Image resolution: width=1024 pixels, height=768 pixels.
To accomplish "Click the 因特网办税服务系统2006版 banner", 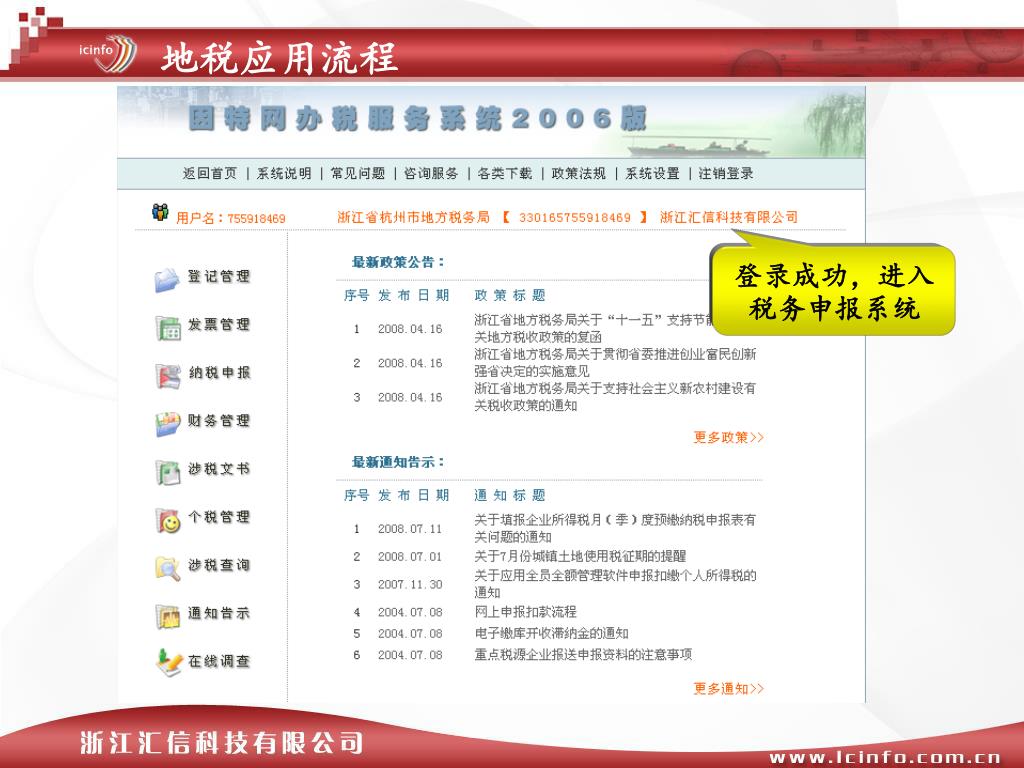I will tap(418, 119).
